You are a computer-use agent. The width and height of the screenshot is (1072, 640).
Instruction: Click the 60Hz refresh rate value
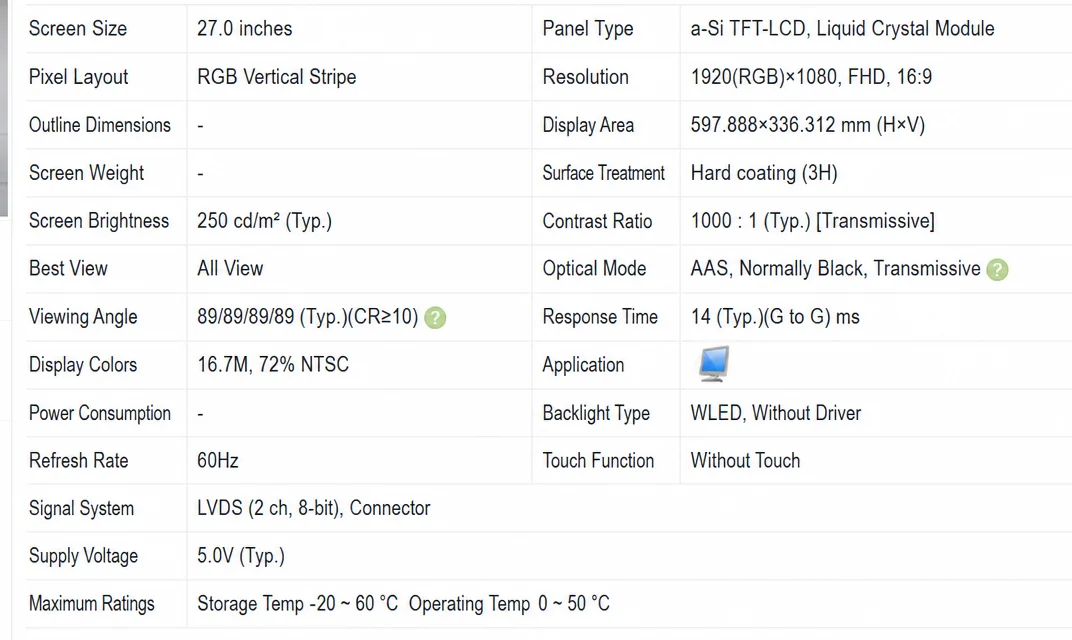[x=217, y=461]
